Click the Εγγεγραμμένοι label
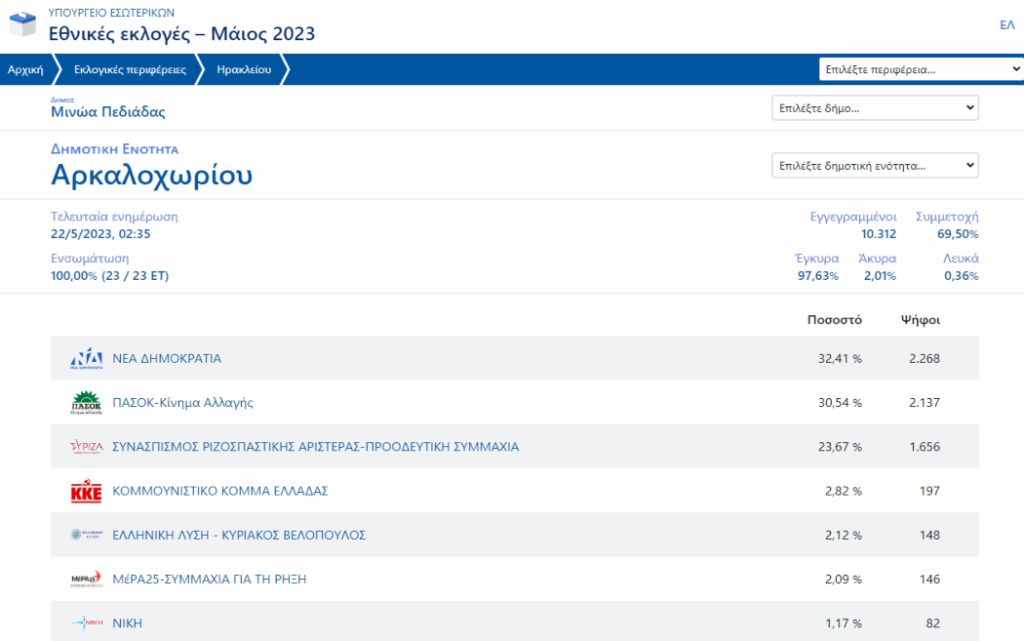 853,217
